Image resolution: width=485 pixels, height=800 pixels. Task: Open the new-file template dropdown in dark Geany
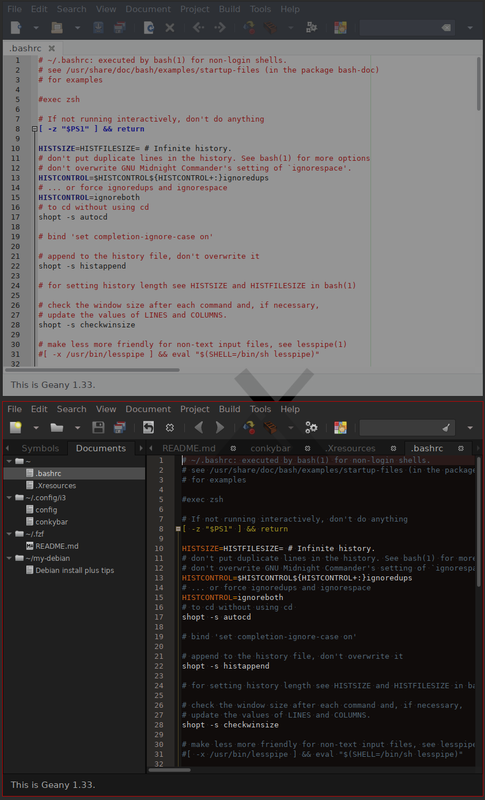36,428
